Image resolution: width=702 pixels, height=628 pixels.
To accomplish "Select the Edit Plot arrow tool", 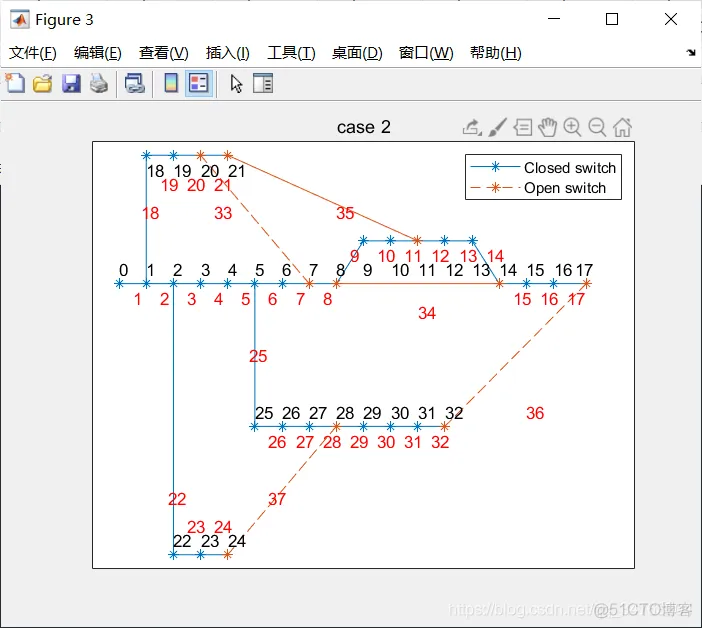I will point(236,84).
